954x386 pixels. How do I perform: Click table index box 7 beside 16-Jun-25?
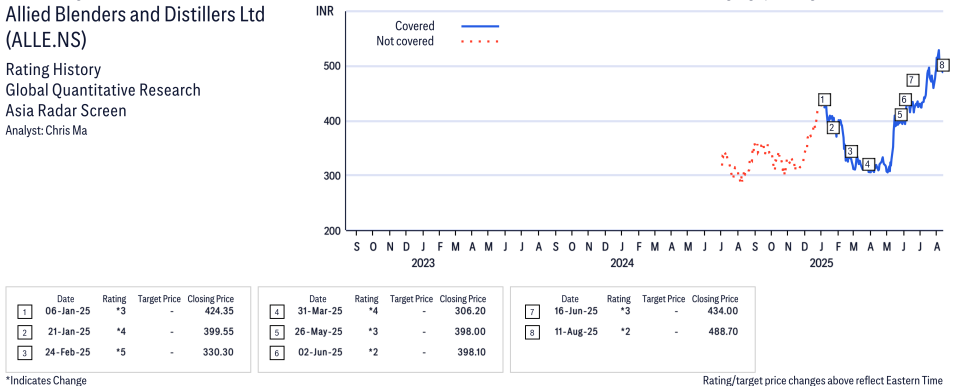529,312
